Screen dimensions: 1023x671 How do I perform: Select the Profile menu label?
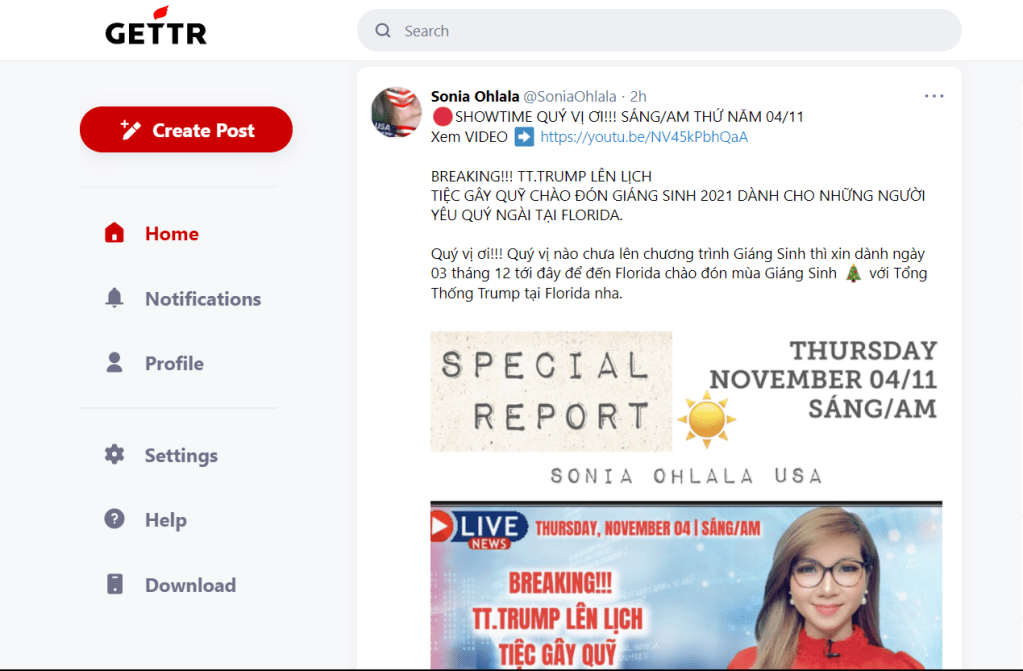pyautogui.click(x=174, y=363)
